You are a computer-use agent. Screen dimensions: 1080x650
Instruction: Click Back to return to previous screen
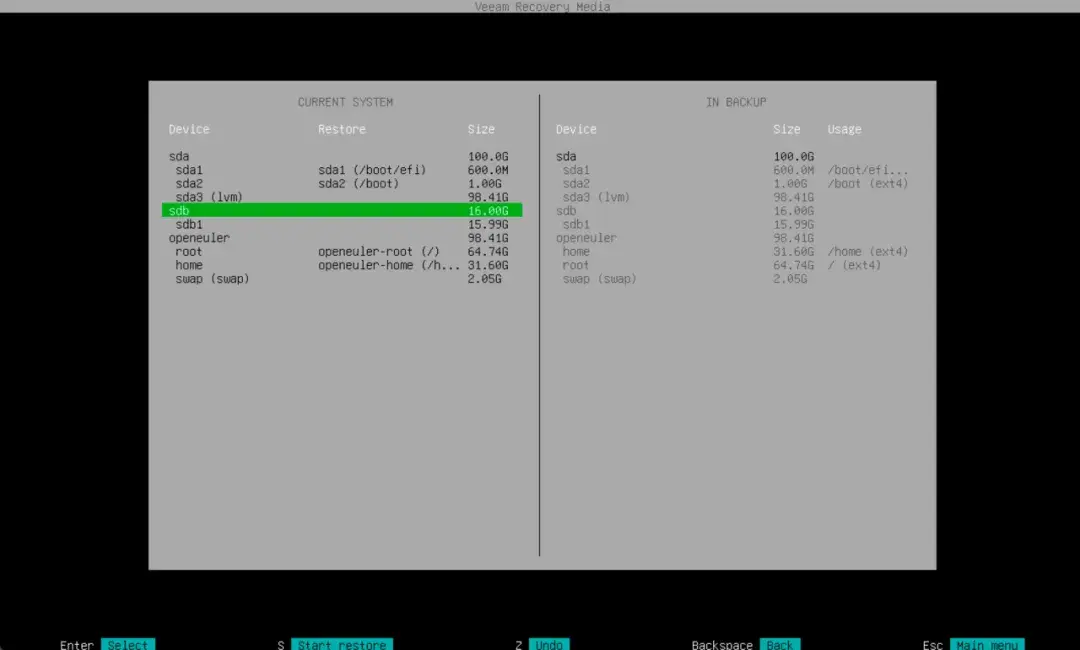pyautogui.click(x=780, y=644)
